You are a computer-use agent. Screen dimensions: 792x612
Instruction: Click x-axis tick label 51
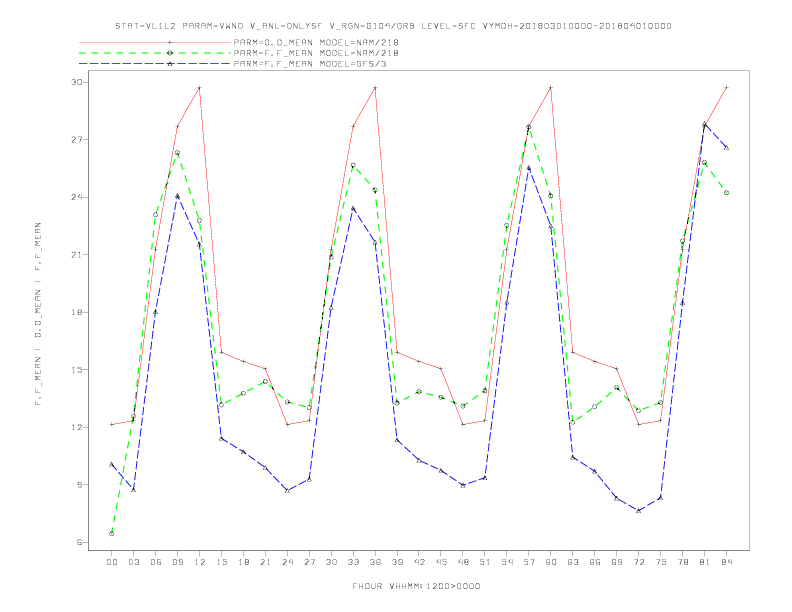[485, 562]
